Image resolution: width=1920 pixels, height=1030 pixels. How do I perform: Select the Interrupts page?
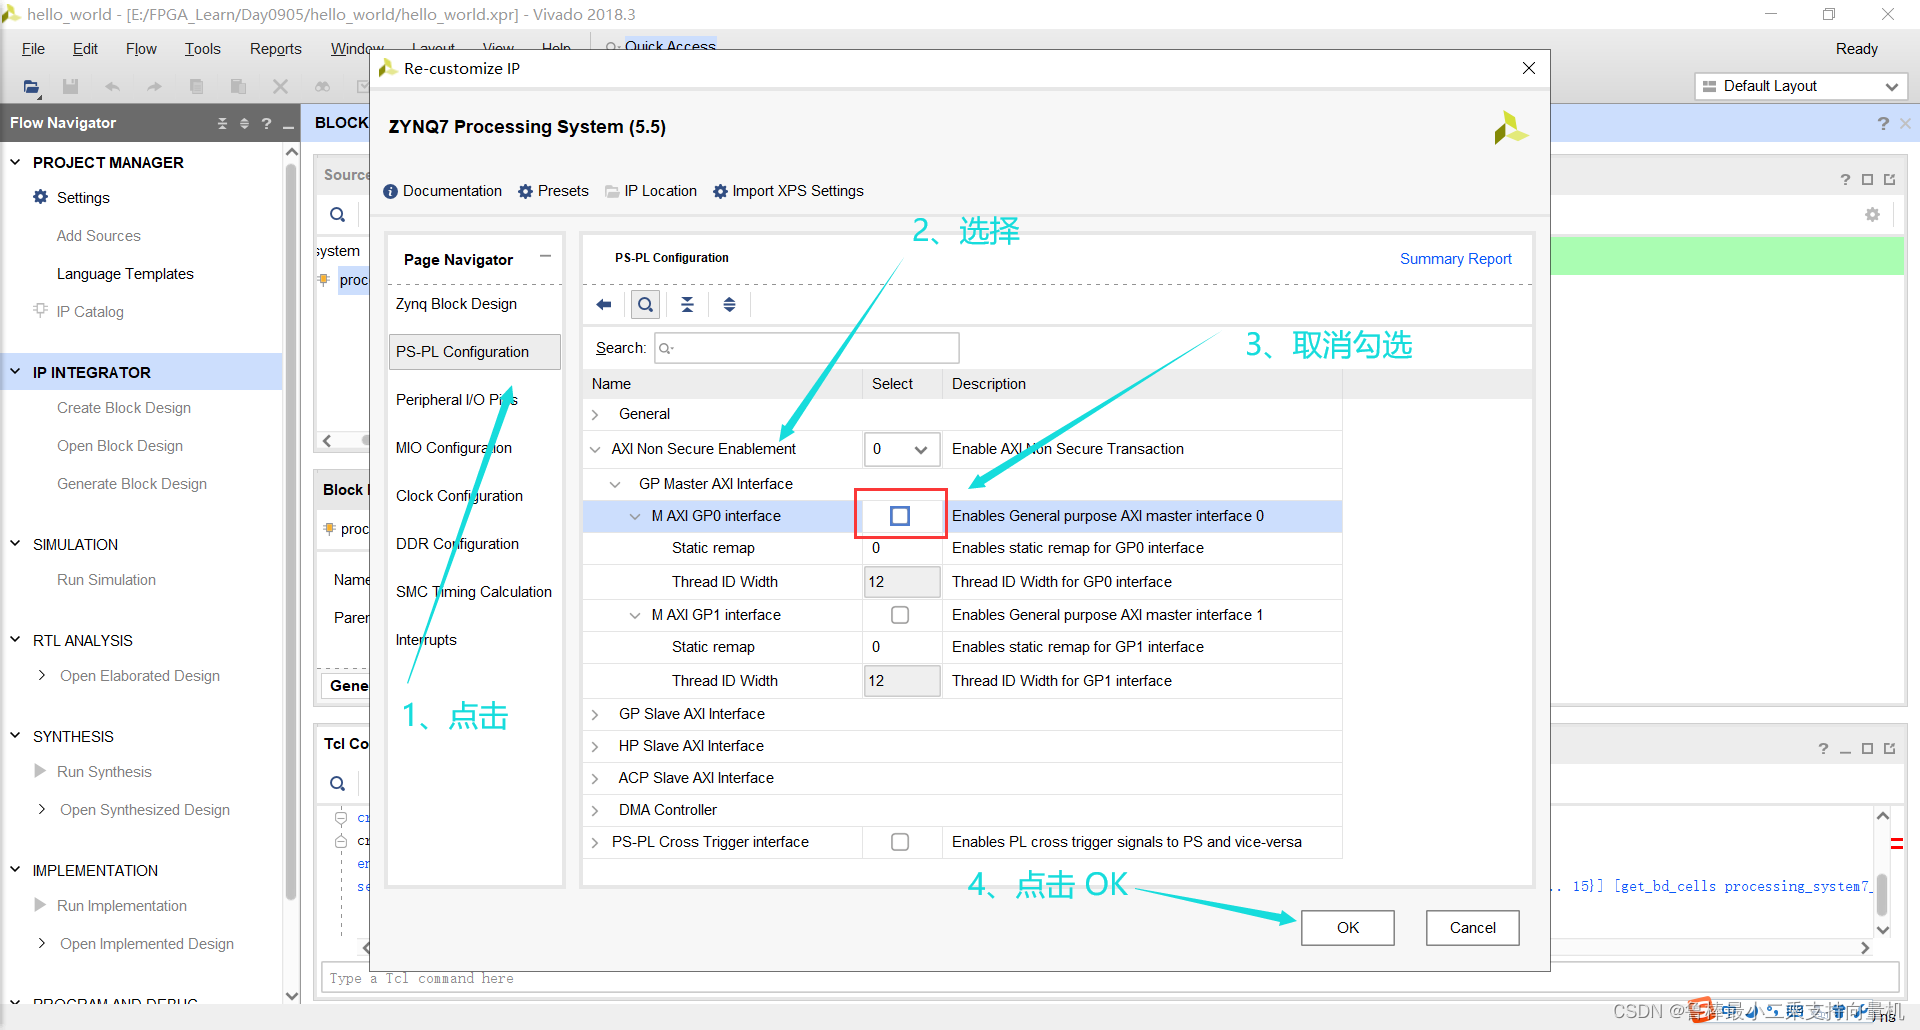point(426,640)
